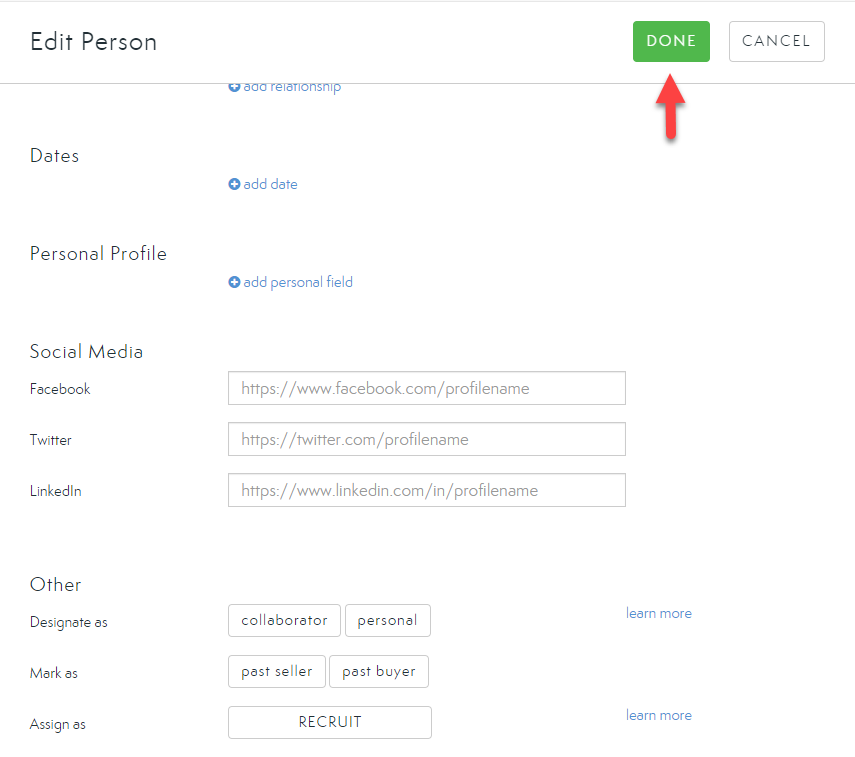The width and height of the screenshot is (855, 757).
Task: Mark this person as past seller
Action: (x=276, y=671)
